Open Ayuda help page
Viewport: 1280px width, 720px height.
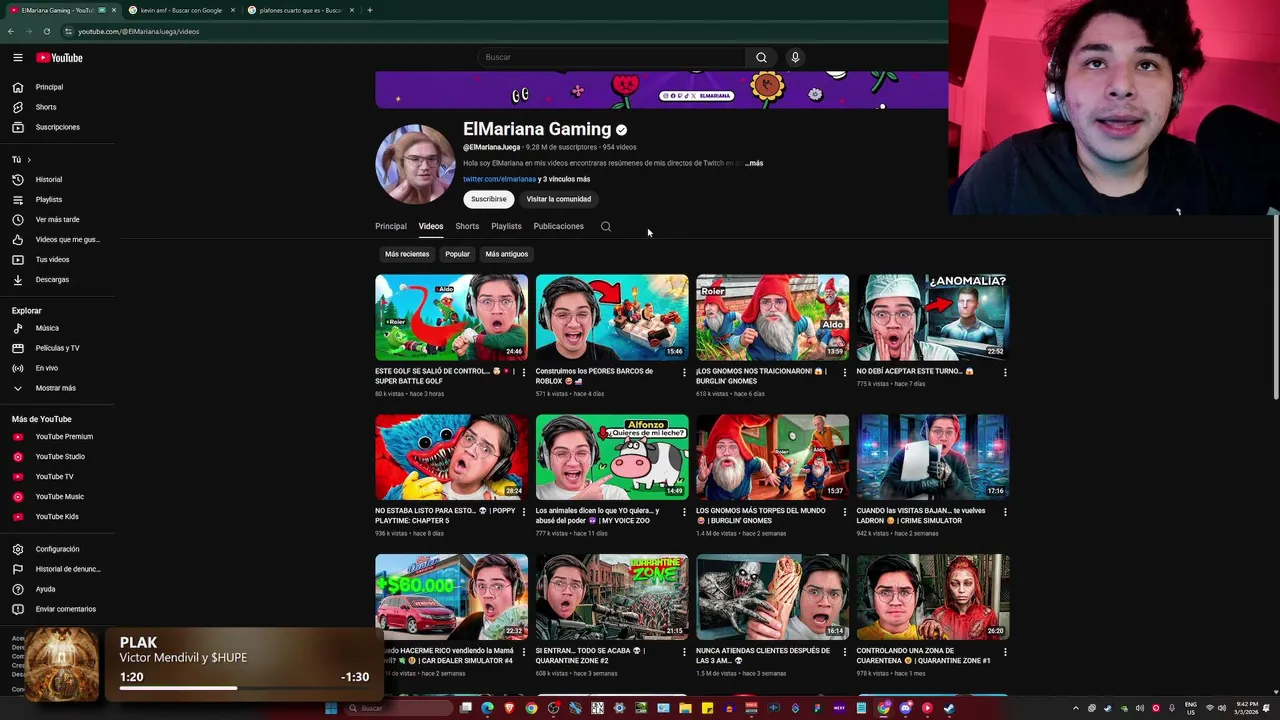45,589
